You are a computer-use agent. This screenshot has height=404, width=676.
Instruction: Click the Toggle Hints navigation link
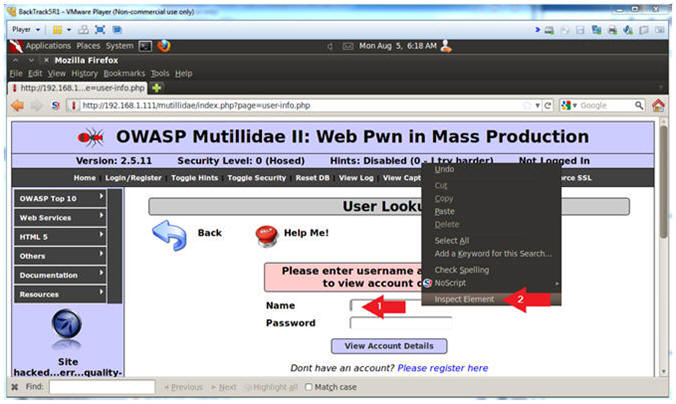coord(194,178)
